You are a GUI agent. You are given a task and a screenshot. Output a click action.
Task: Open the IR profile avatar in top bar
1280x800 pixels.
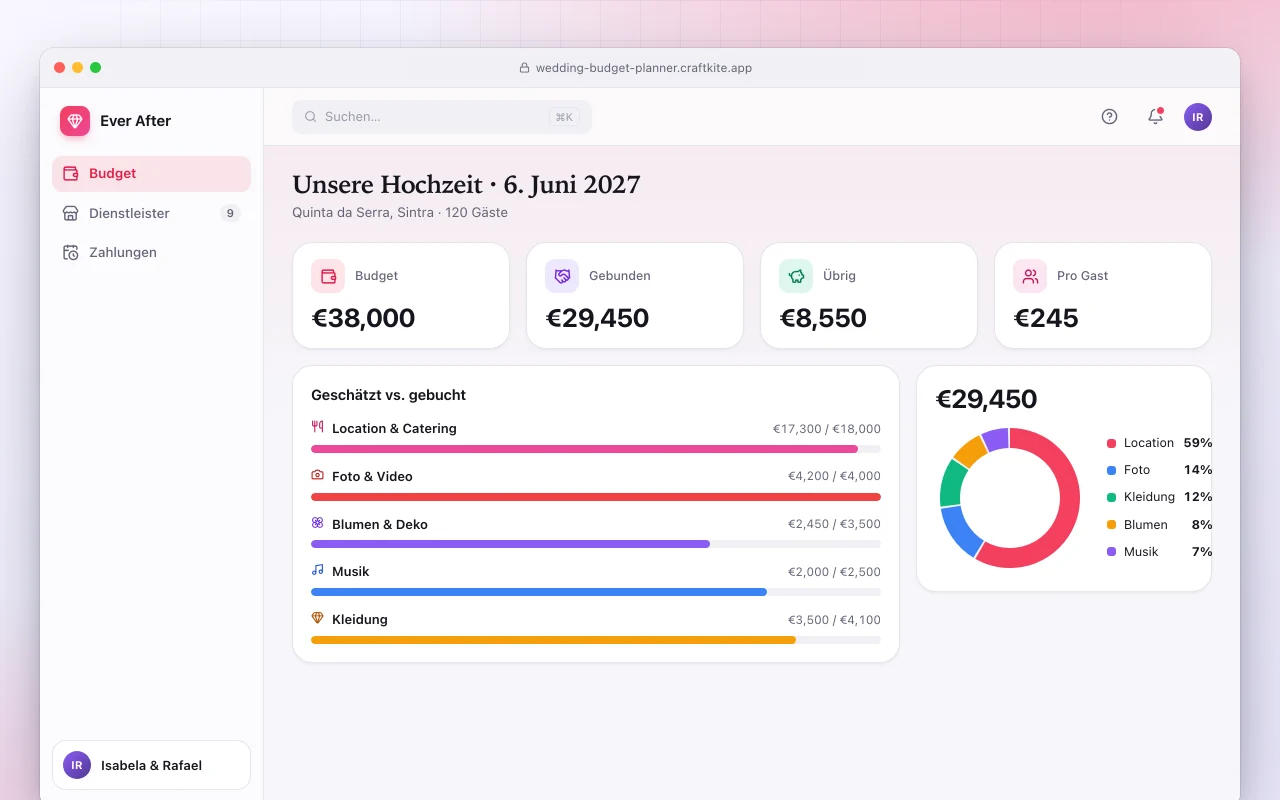1198,117
